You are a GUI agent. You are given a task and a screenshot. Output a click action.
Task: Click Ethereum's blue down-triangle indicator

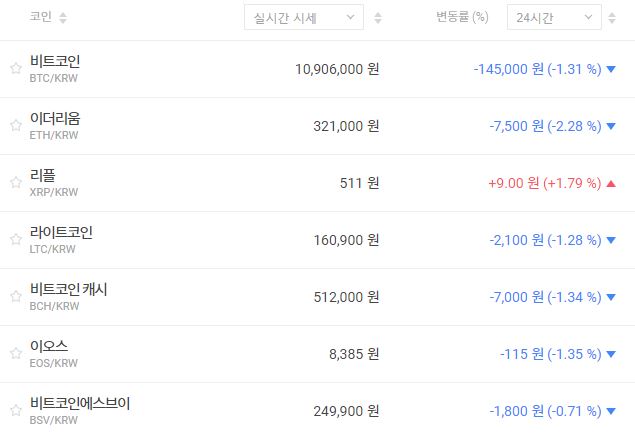pyautogui.click(x=611, y=126)
